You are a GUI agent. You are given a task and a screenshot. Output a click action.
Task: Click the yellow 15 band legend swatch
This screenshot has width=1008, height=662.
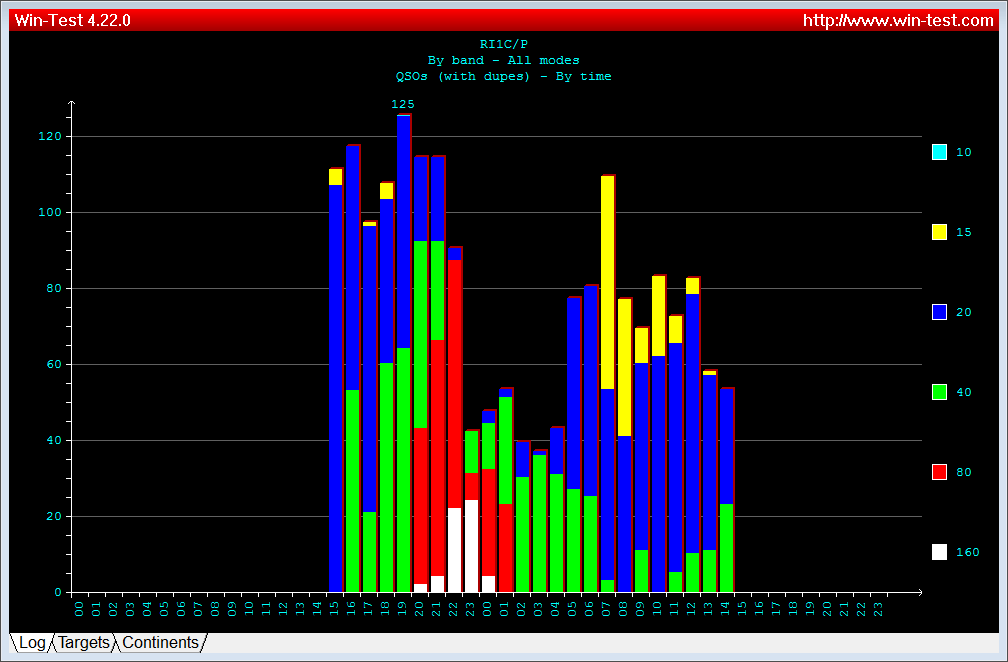pyautogui.click(x=939, y=232)
